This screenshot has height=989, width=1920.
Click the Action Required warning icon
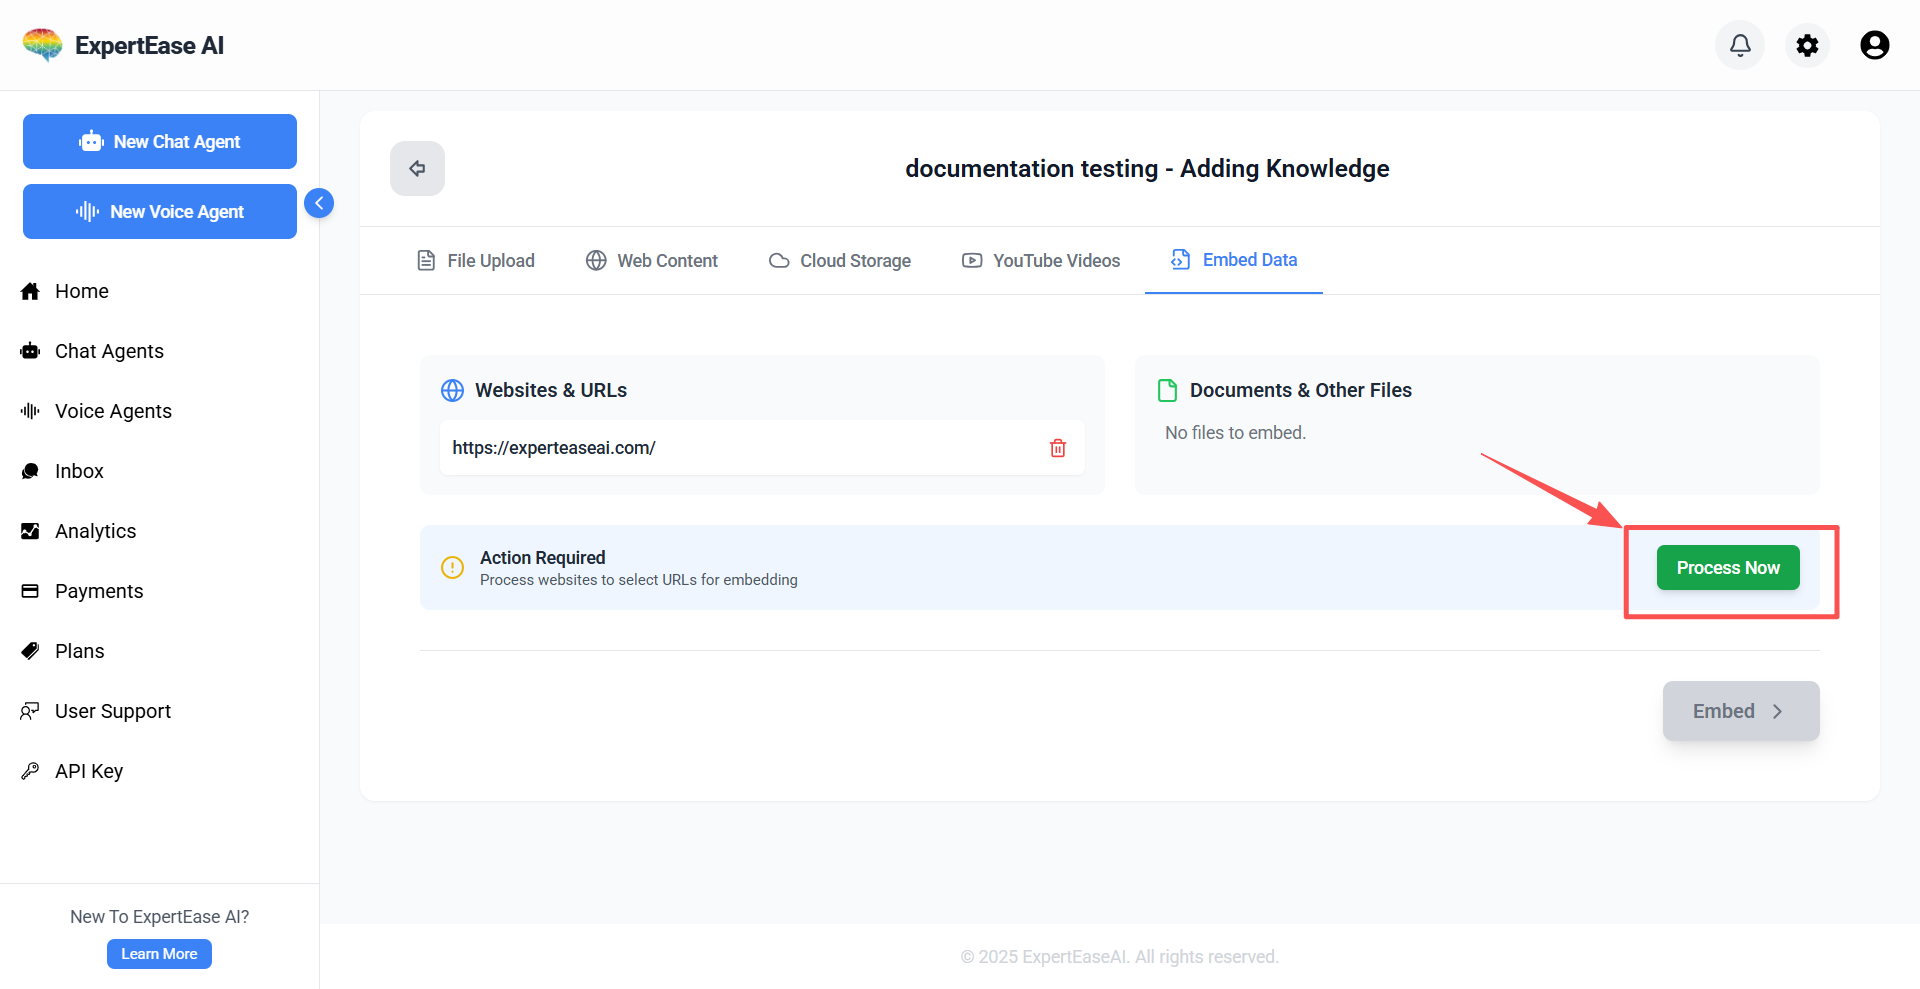pyautogui.click(x=452, y=568)
